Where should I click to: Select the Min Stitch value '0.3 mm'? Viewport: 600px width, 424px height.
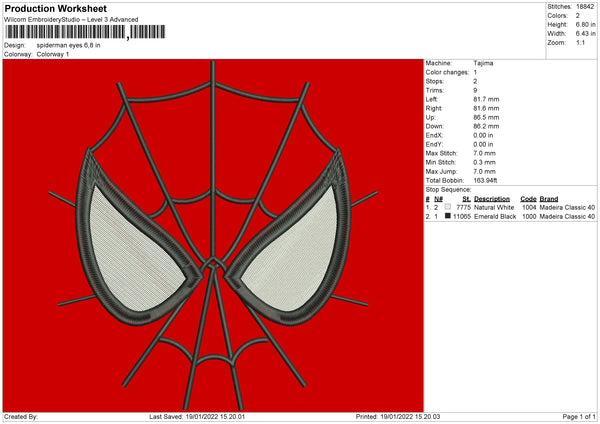(484, 162)
